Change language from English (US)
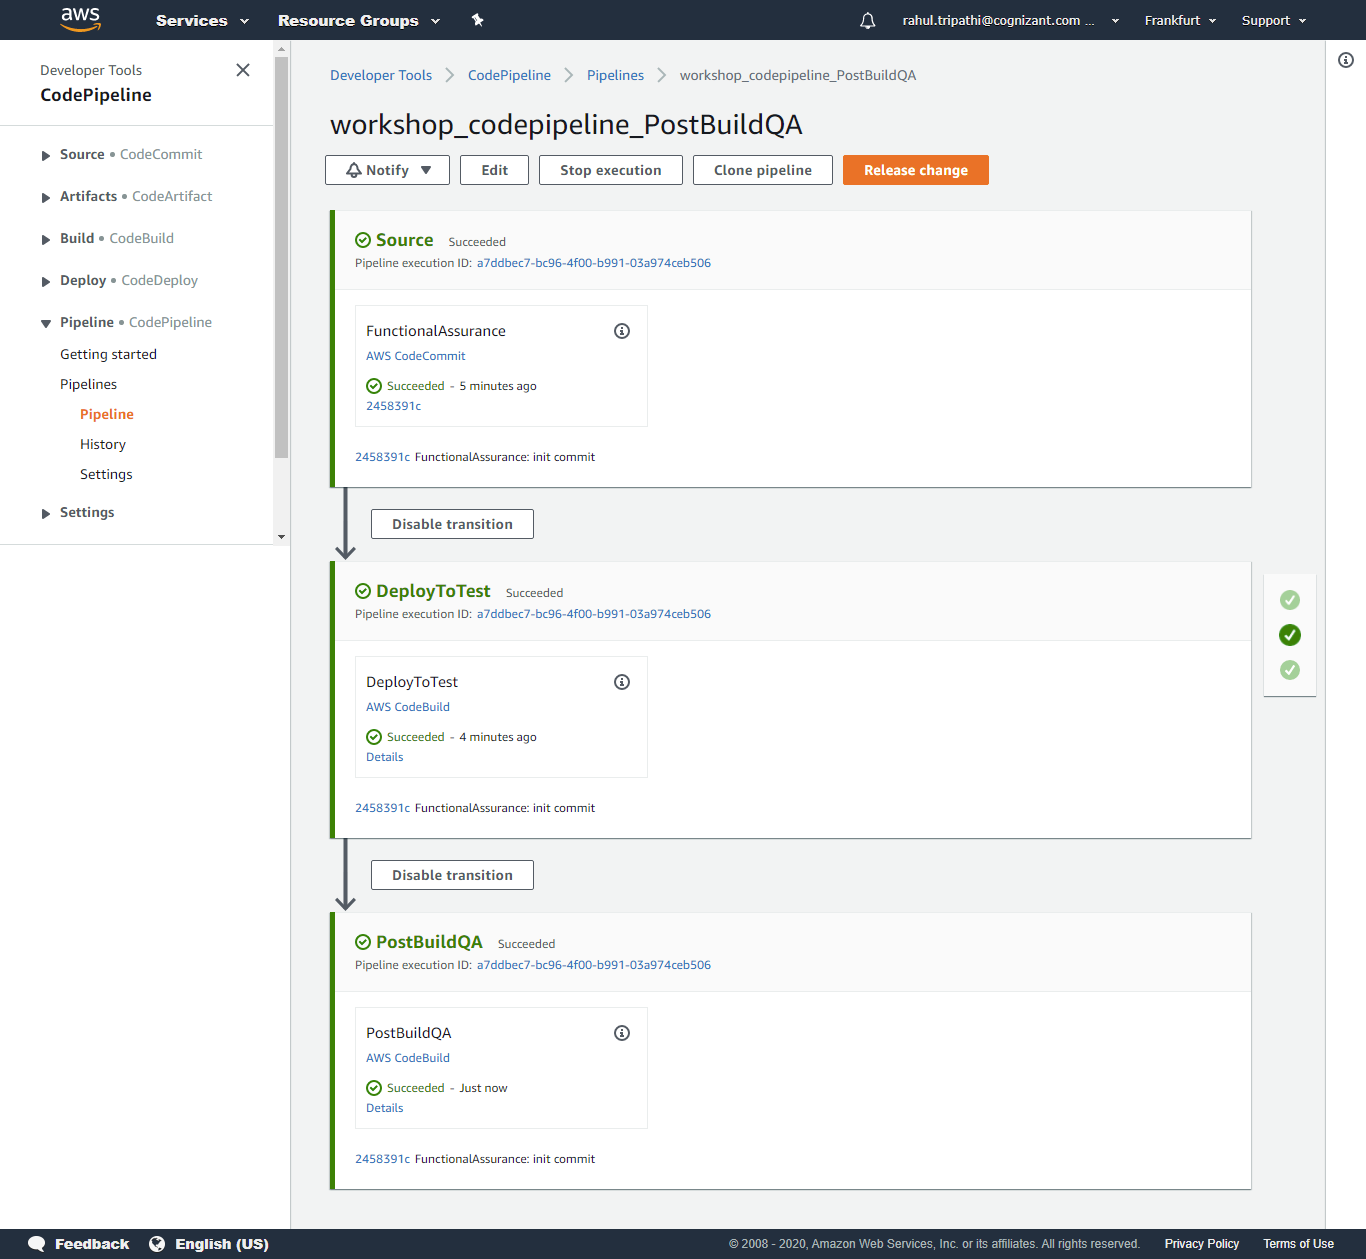 [x=222, y=1244]
